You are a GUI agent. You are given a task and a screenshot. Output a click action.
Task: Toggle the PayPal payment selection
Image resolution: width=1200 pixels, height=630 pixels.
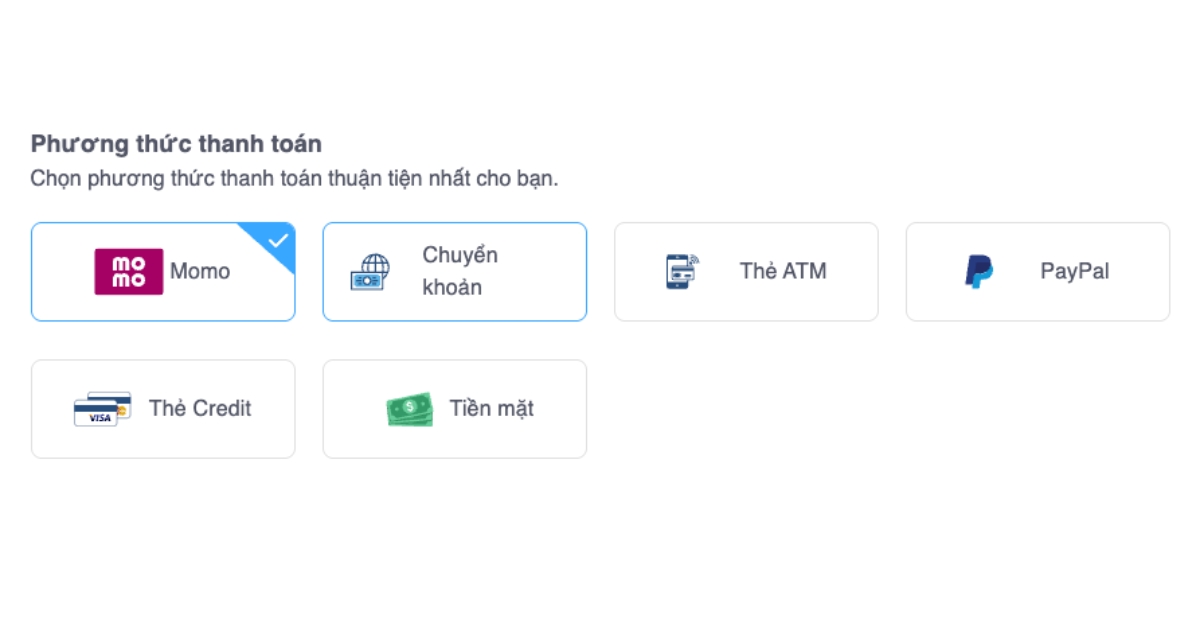(1037, 271)
